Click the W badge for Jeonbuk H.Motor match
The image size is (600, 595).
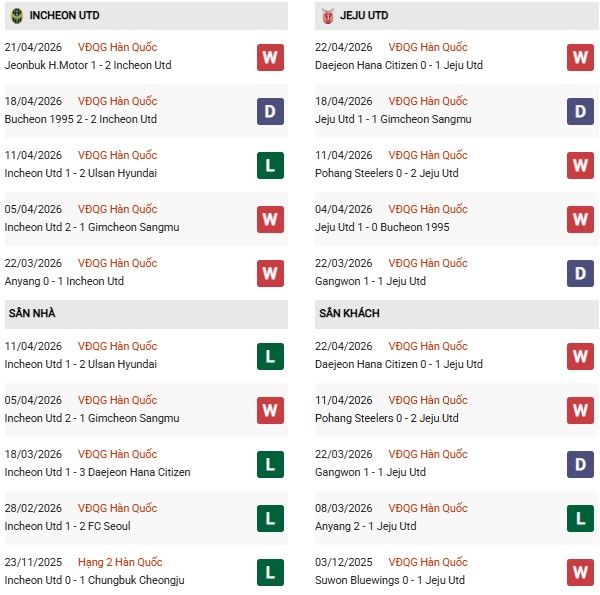point(269,57)
